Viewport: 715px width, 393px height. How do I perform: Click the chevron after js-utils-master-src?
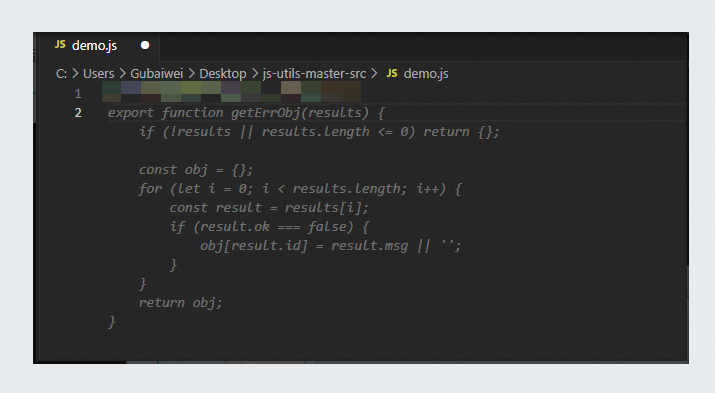(374, 73)
